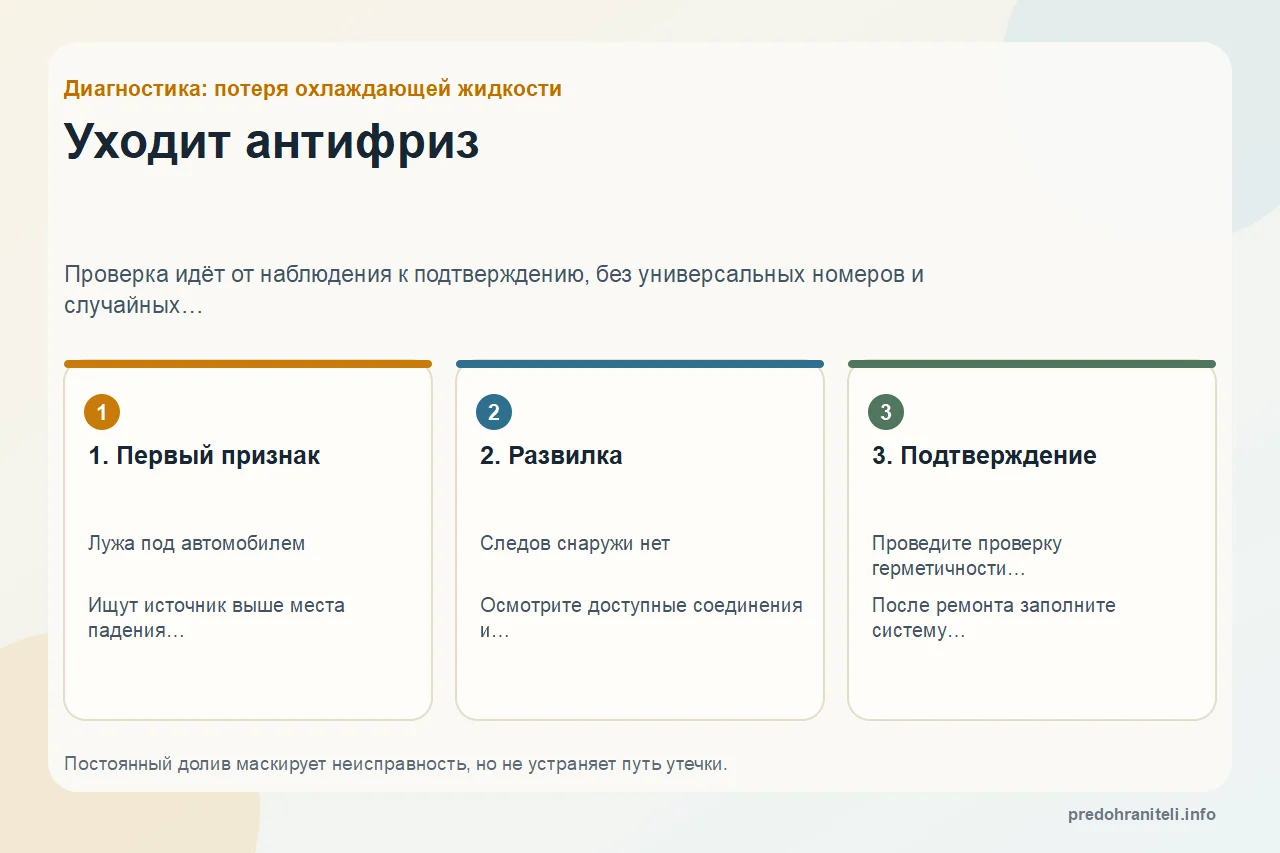The image size is (1280, 853).
Task: Select the heading "Уходит антифриз"
Action: point(272,142)
